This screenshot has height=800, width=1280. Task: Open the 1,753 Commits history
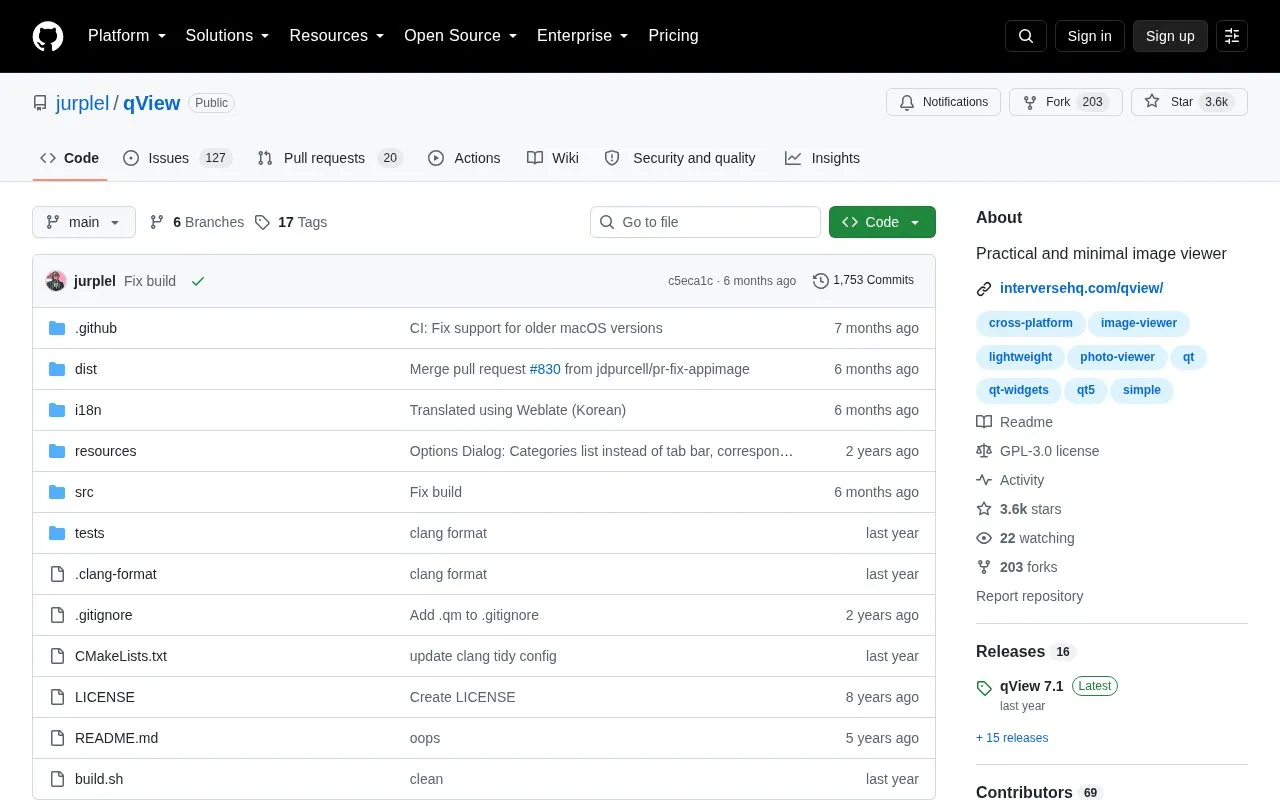click(864, 280)
